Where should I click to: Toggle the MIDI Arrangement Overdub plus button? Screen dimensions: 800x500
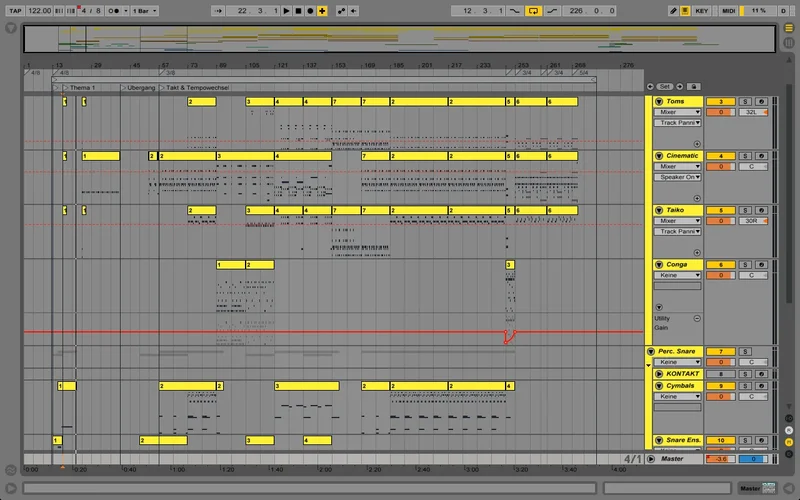pos(322,11)
